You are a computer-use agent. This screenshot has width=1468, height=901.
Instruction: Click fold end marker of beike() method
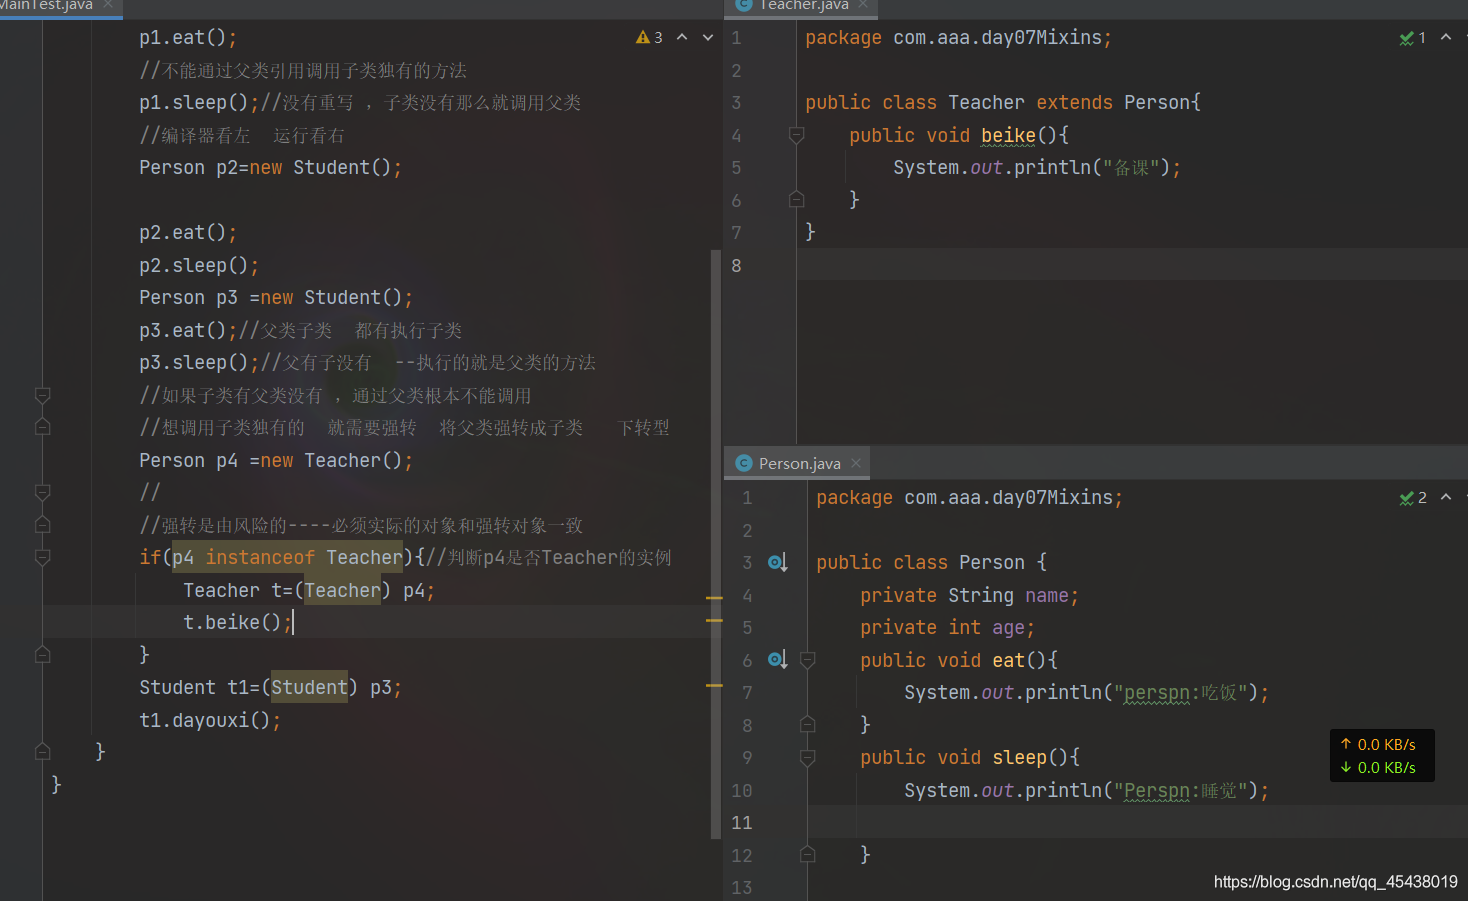click(x=797, y=200)
